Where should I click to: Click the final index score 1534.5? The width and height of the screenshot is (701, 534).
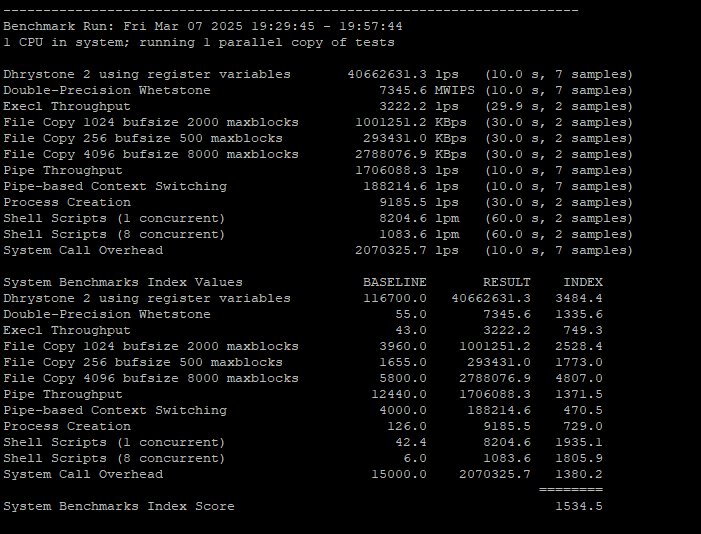click(578, 507)
